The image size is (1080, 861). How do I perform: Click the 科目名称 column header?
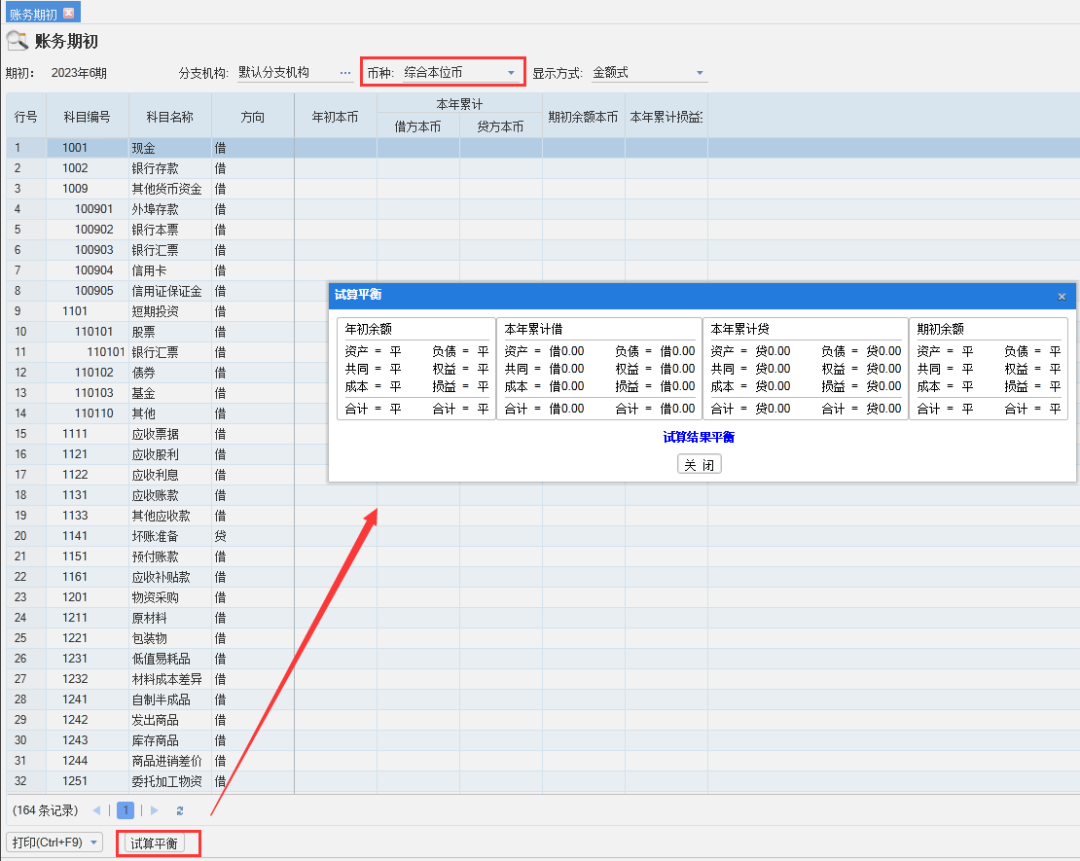[169, 116]
